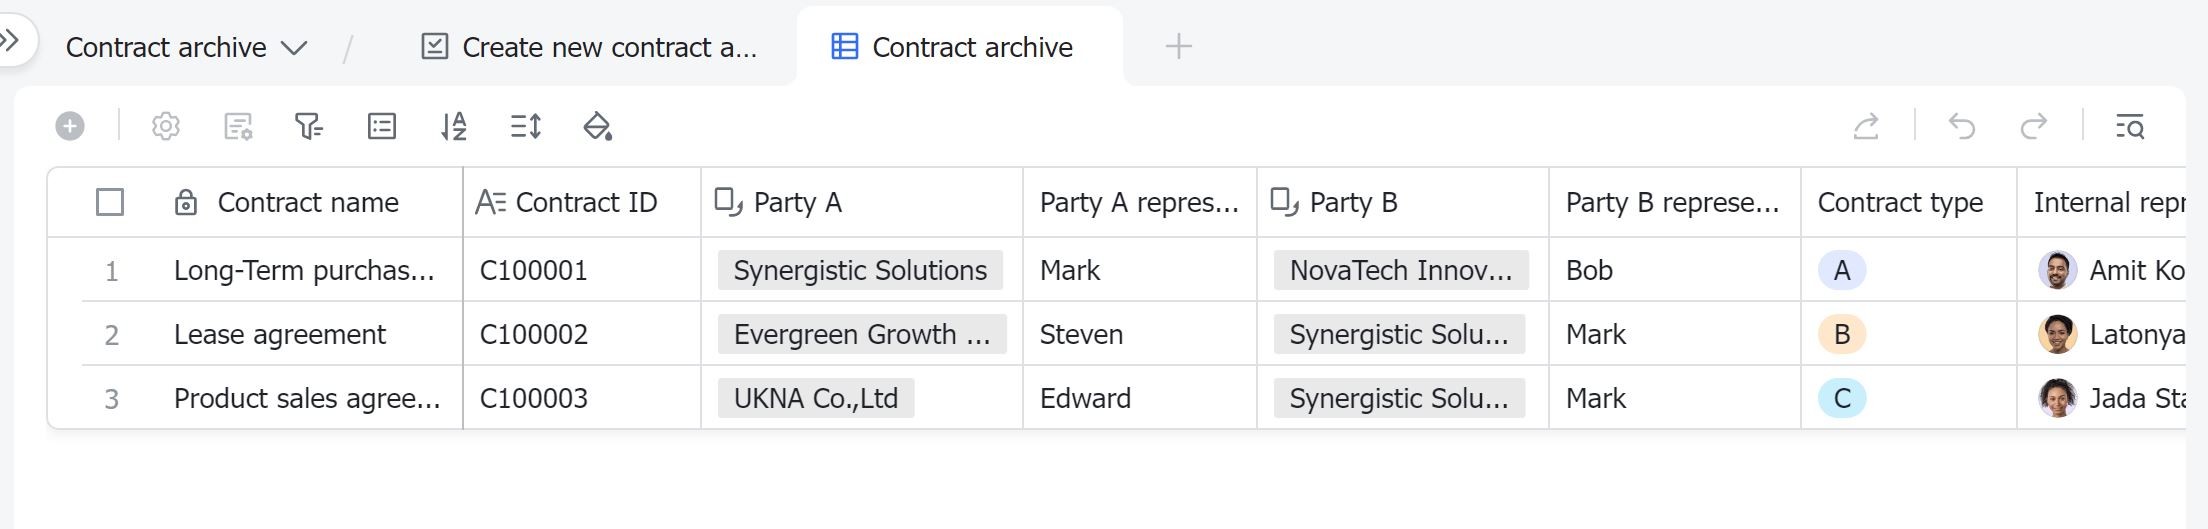This screenshot has width=2208, height=529.
Task: Undo the last action
Action: click(x=1962, y=126)
